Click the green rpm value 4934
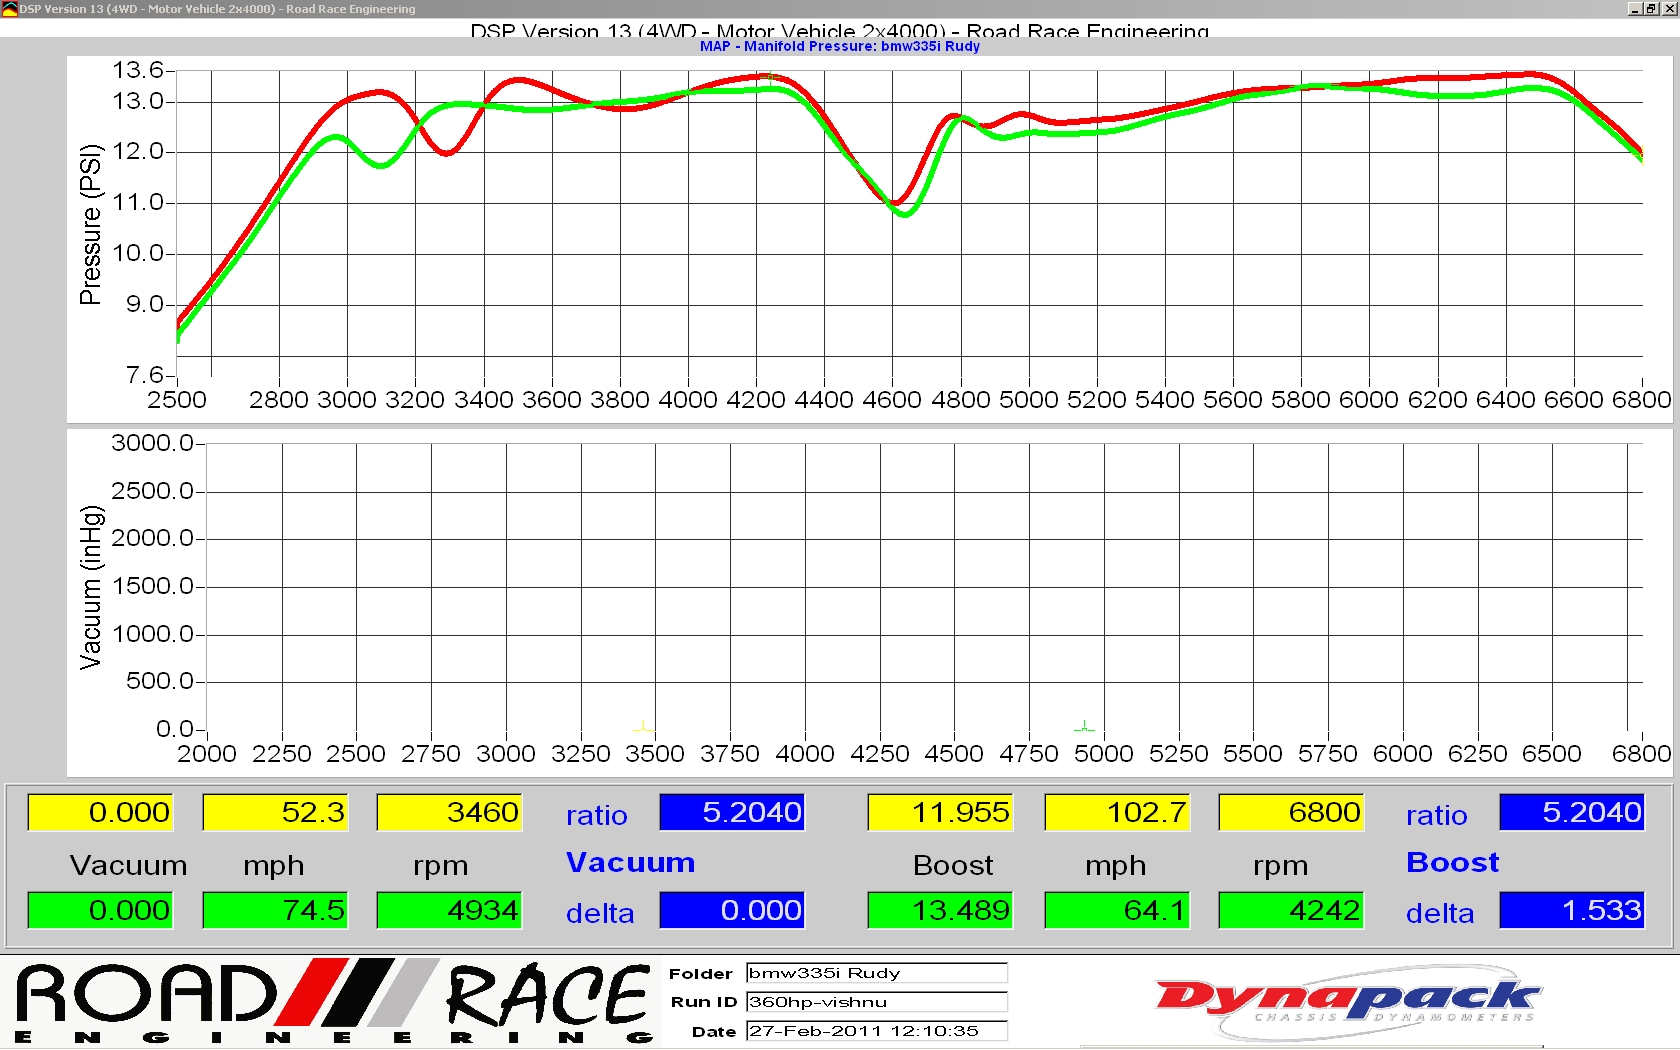Screen dimensions: 1680x1050 coord(449,910)
